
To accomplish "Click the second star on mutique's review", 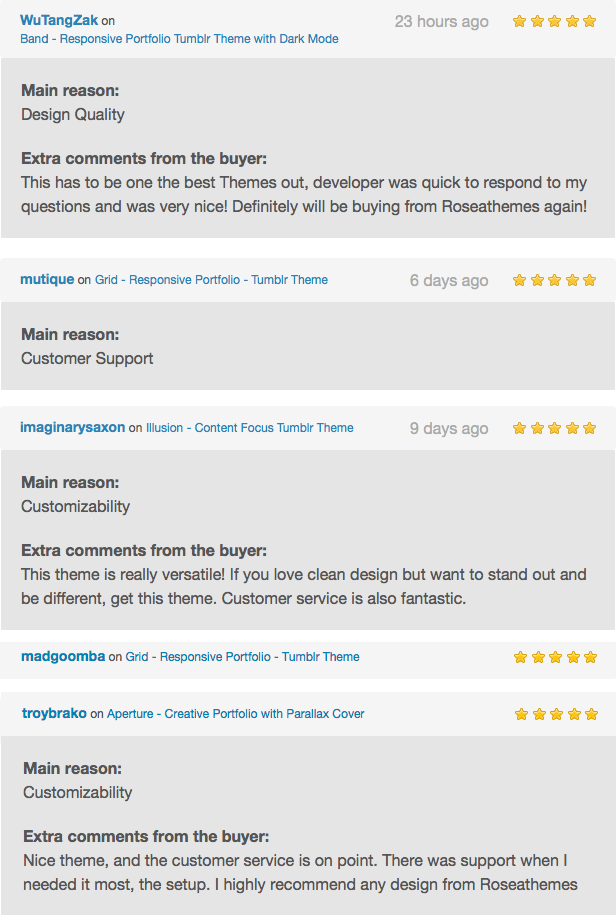I will [x=537, y=281].
